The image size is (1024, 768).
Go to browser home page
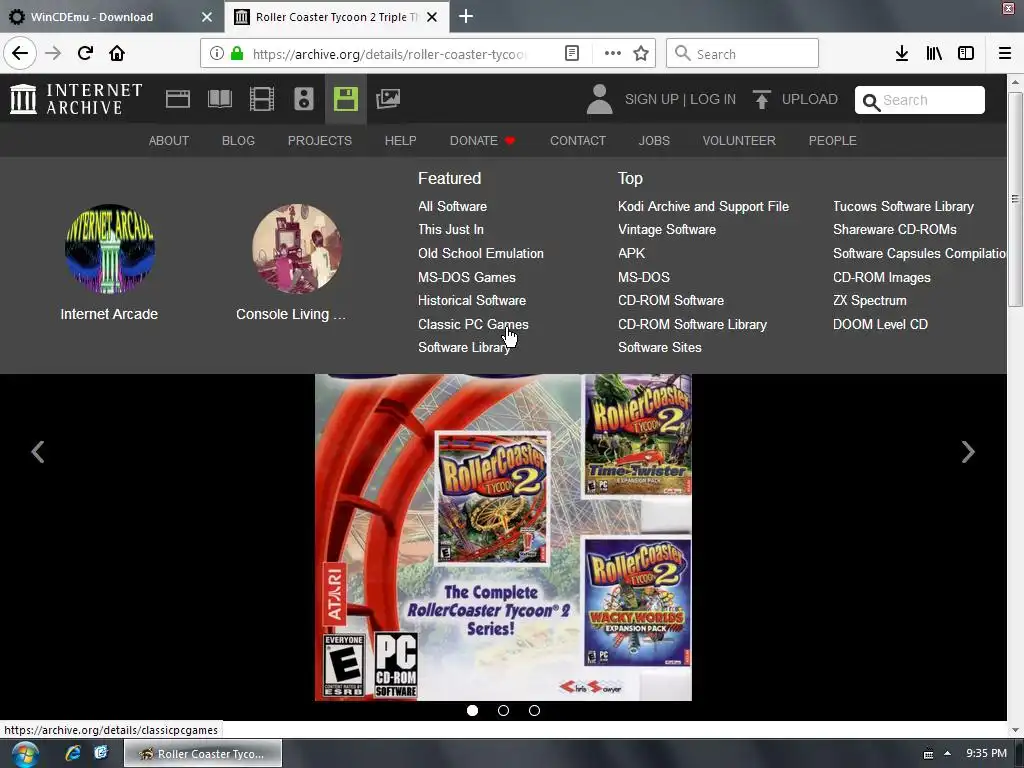coord(117,53)
